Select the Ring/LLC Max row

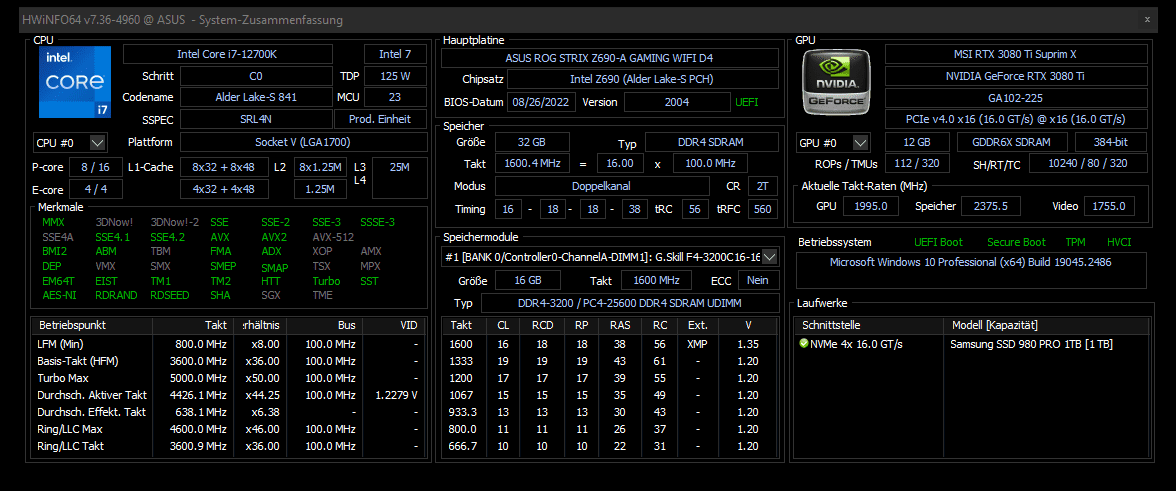(230, 429)
